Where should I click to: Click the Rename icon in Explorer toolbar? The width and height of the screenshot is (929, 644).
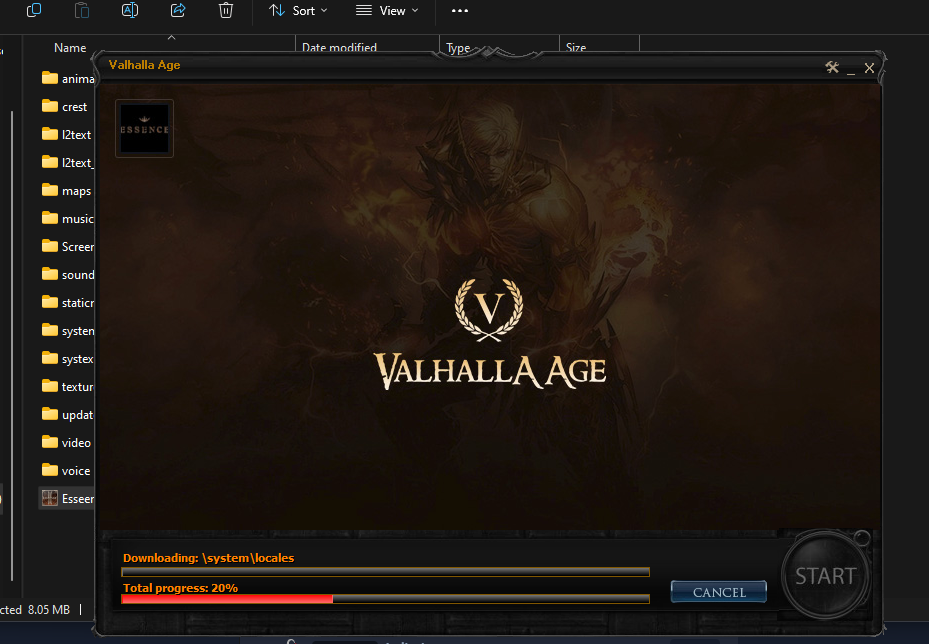pos(130,10)
